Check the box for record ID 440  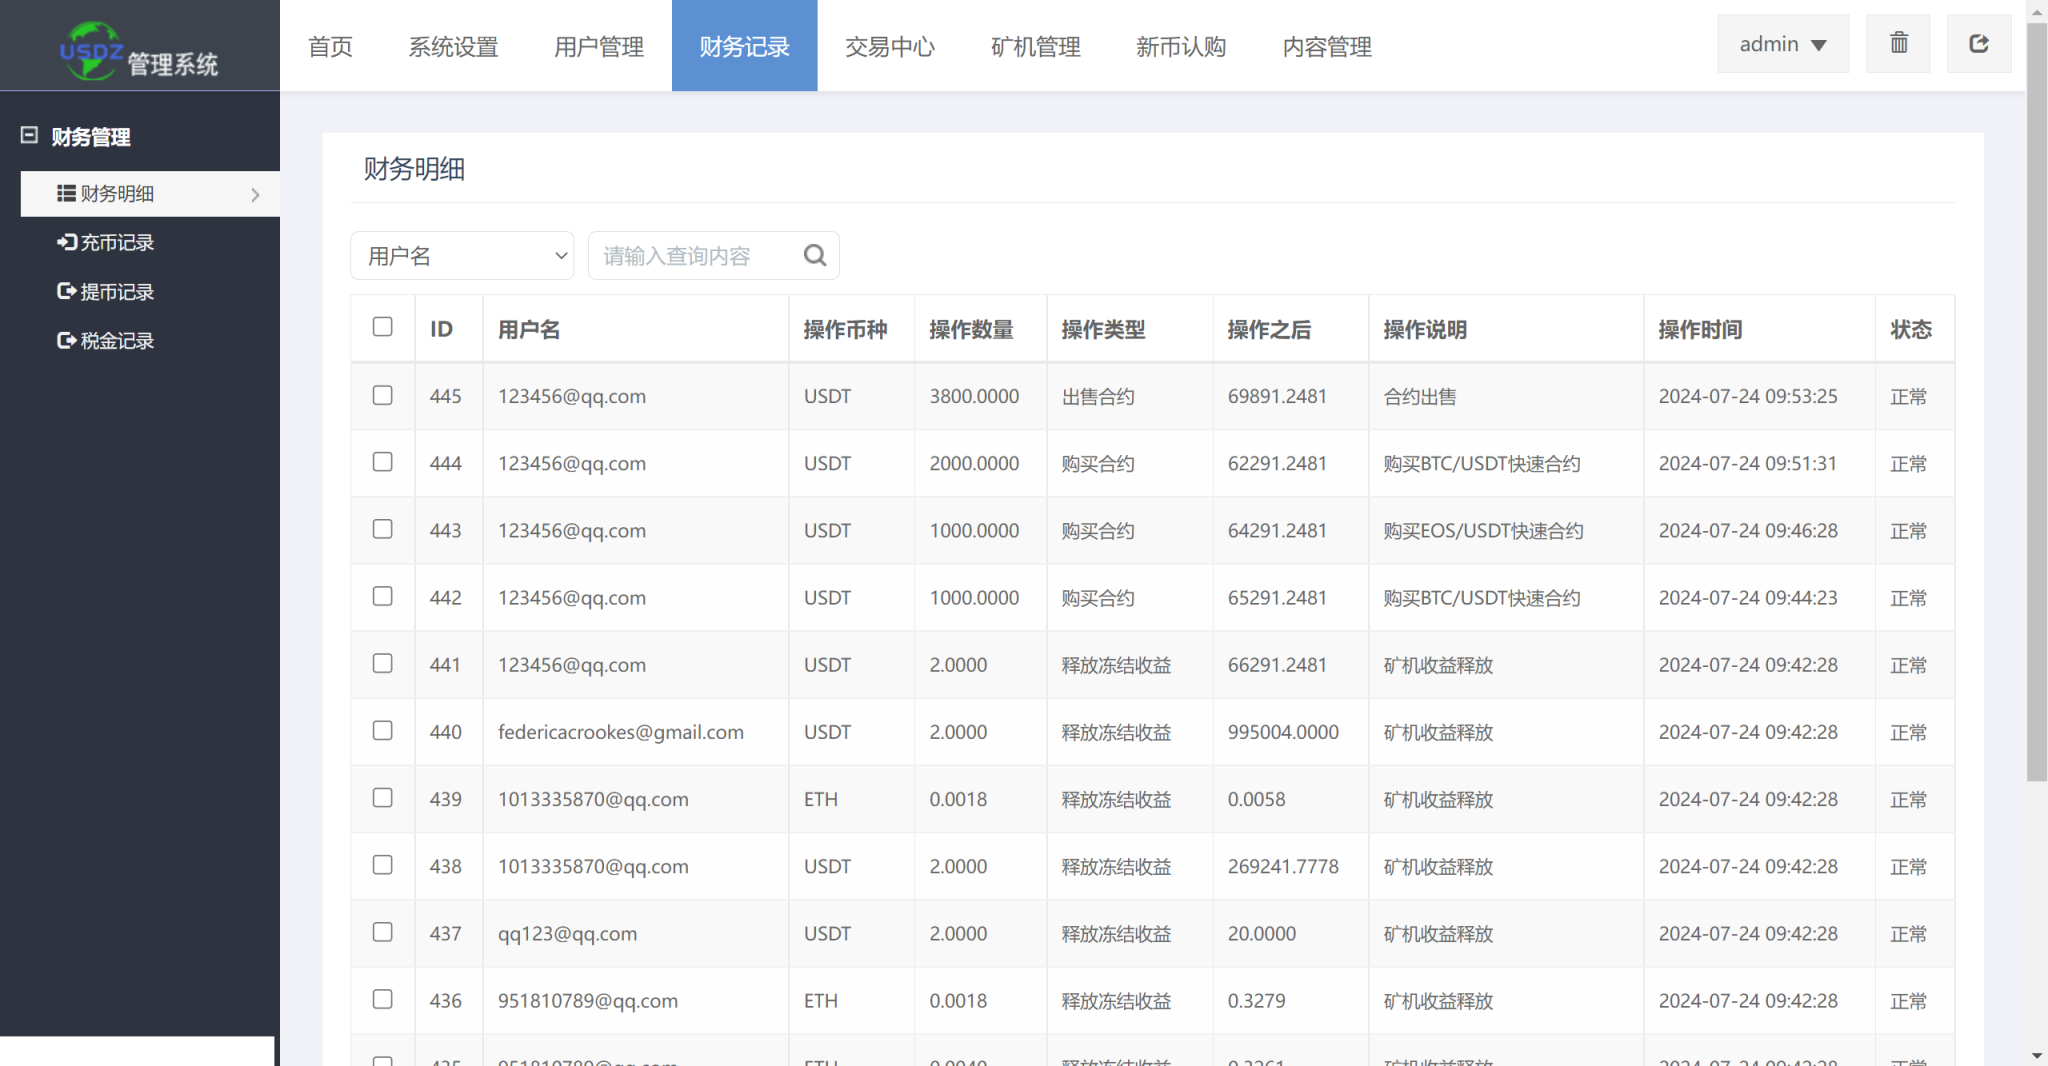383,731
